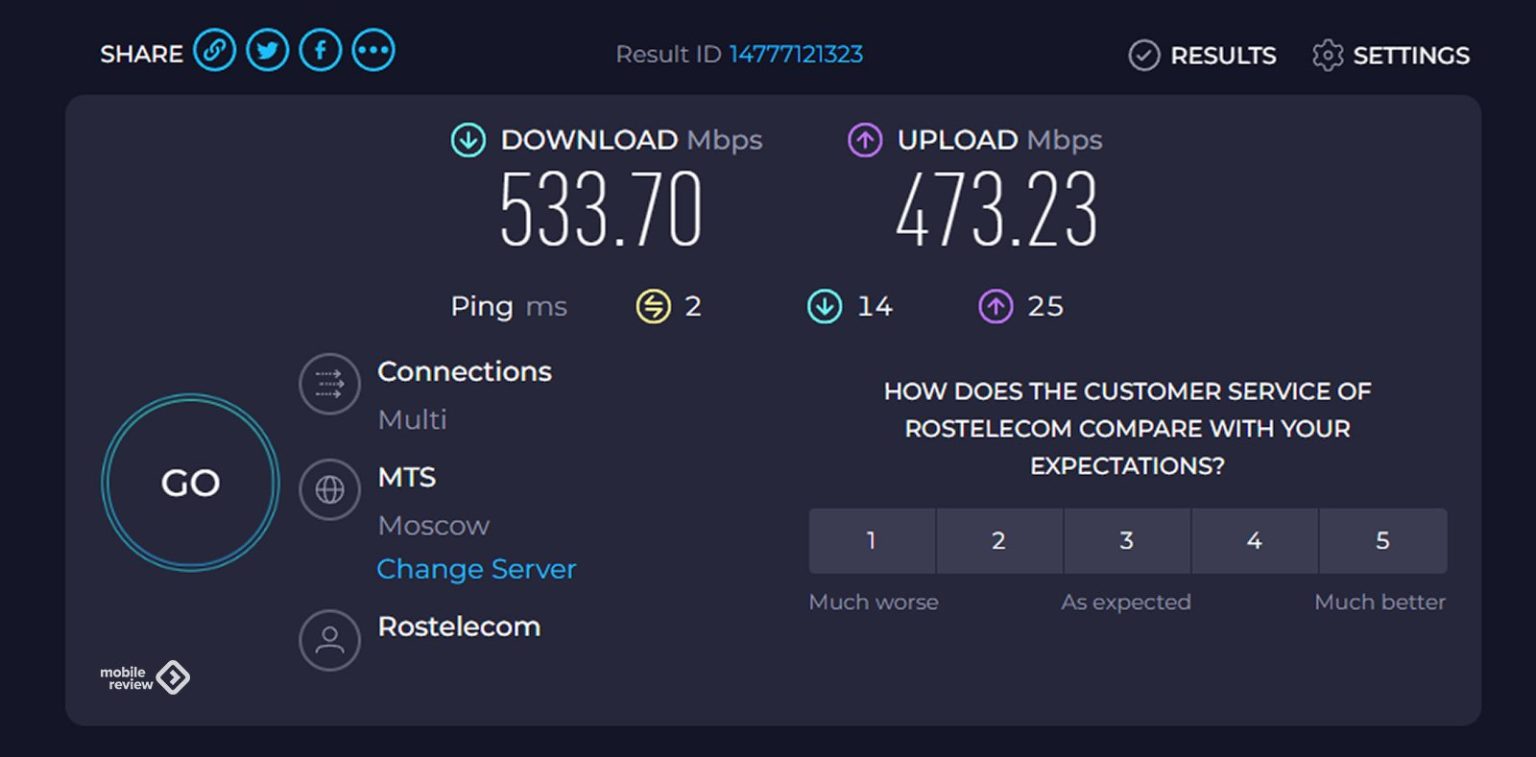Click the Mobile Review logo
Viewport: 1536px width, 757px height.
(x=144, y=678)
